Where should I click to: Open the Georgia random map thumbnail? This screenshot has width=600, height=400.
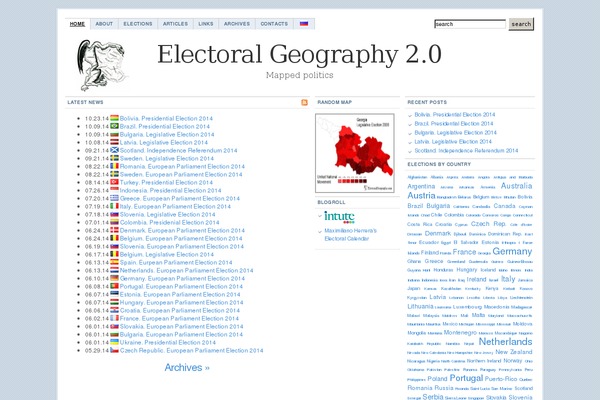(355, 153)
